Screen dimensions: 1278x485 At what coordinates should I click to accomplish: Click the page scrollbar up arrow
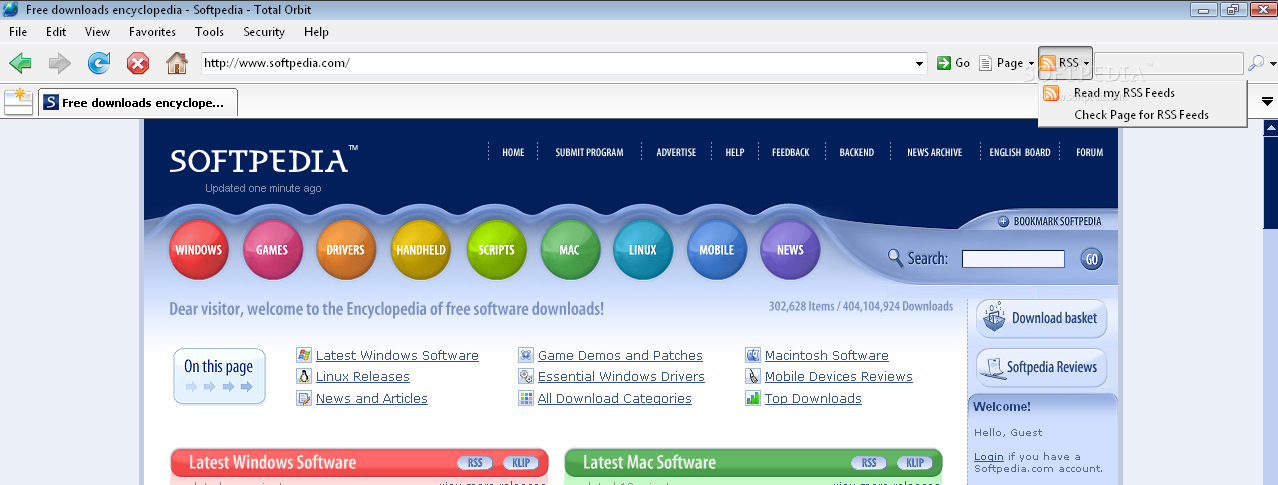coord(1271,128)
